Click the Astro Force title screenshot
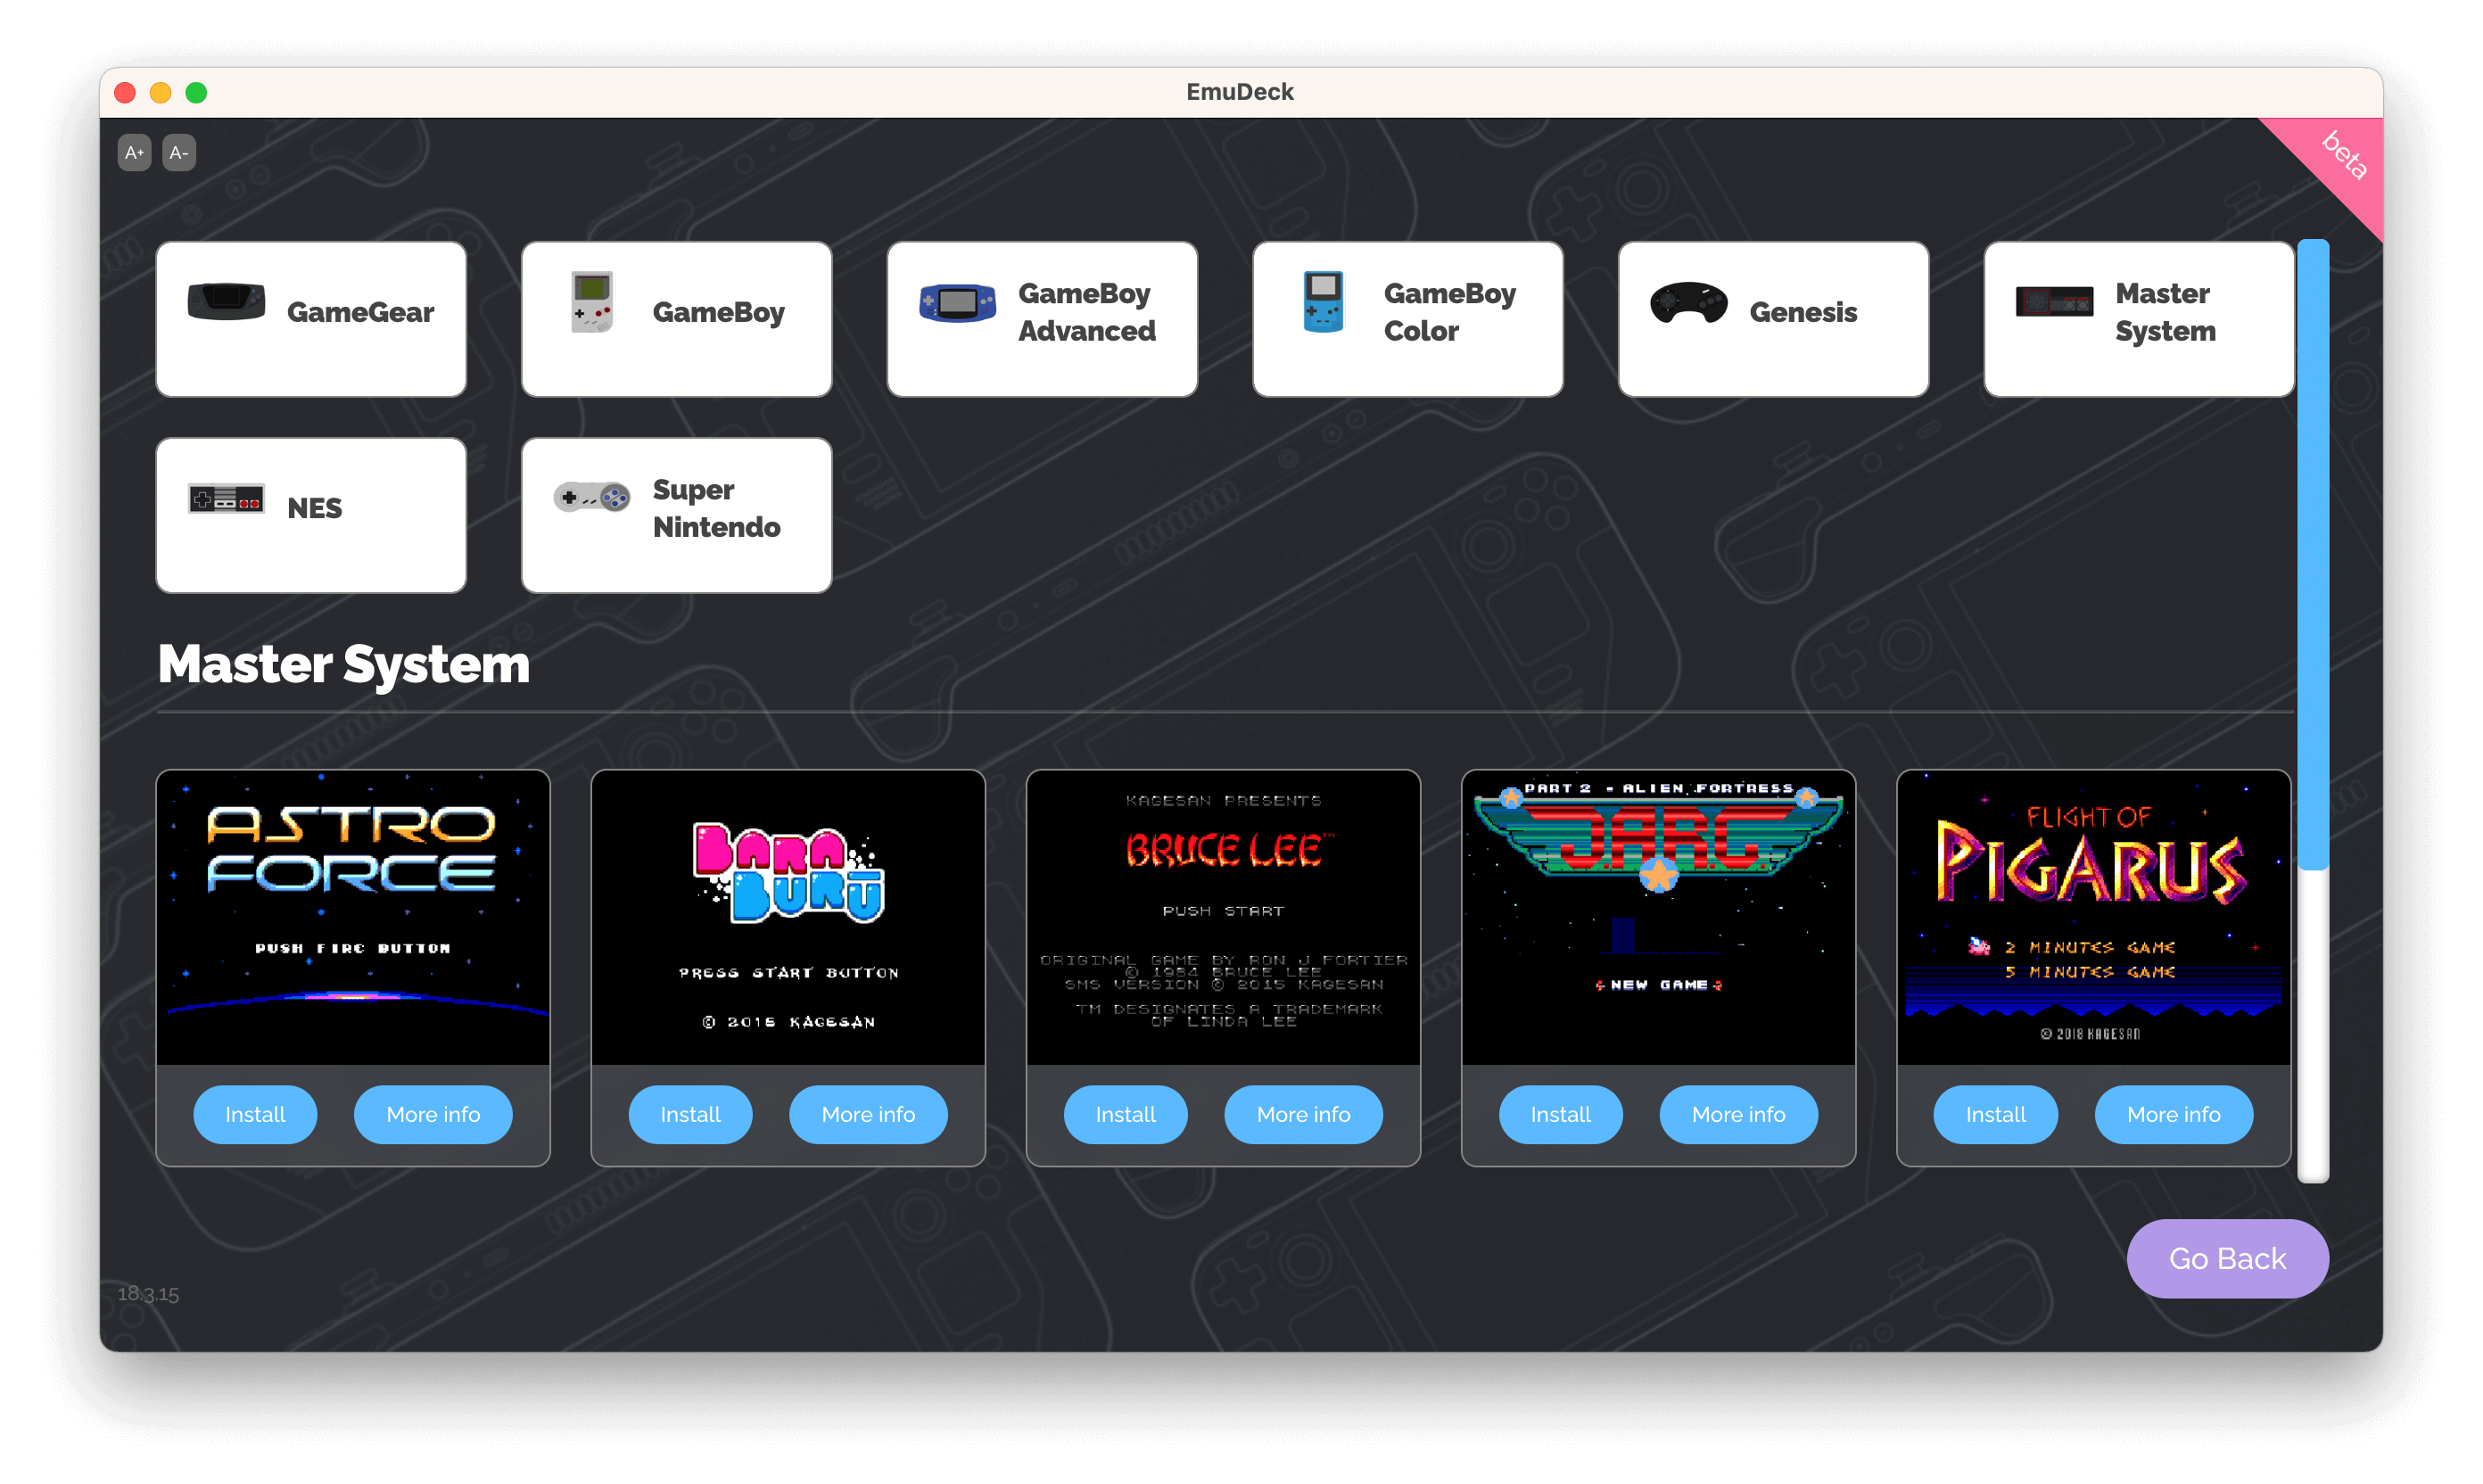2483x1484 pixels. point(353,916)
